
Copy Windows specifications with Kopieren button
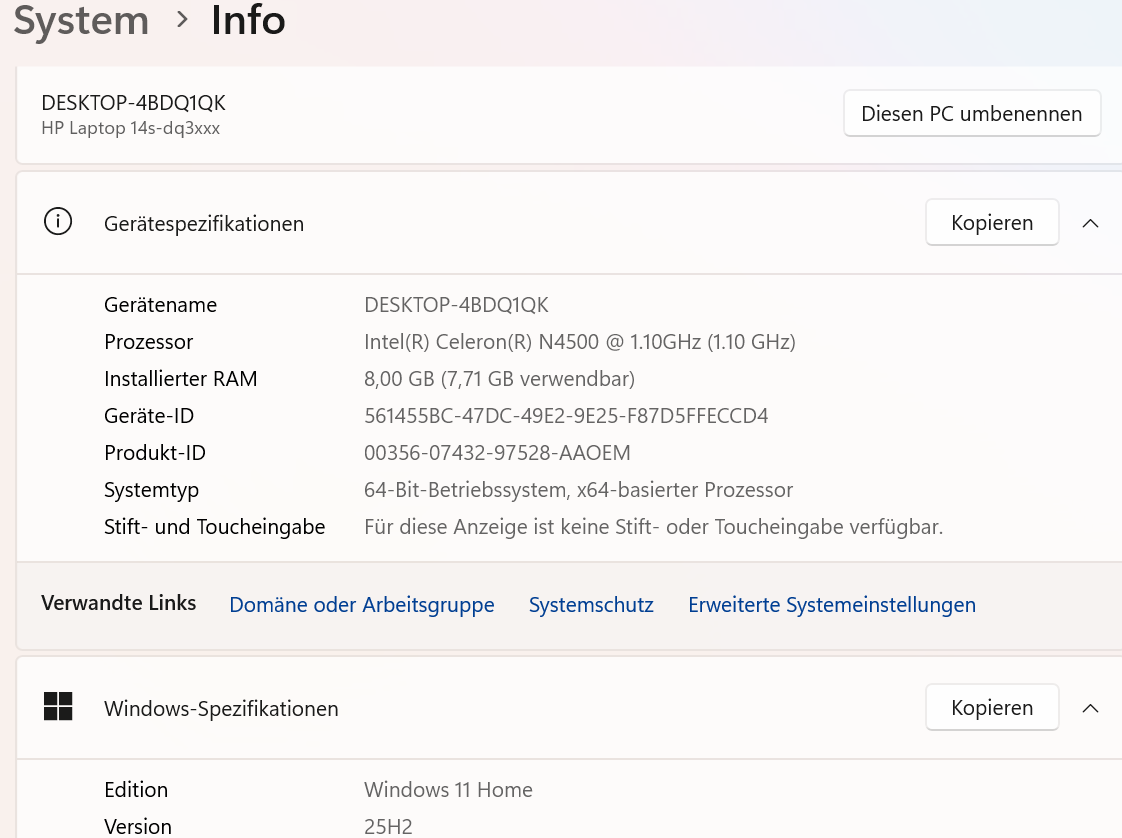point(992,708)
